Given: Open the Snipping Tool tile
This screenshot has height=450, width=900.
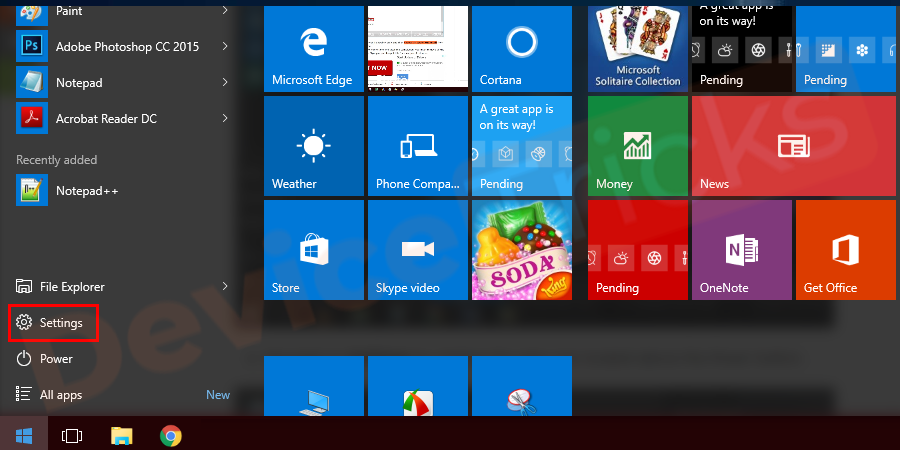Looking at the screenshot, I should pyautogui.click(x=522, y=386).
